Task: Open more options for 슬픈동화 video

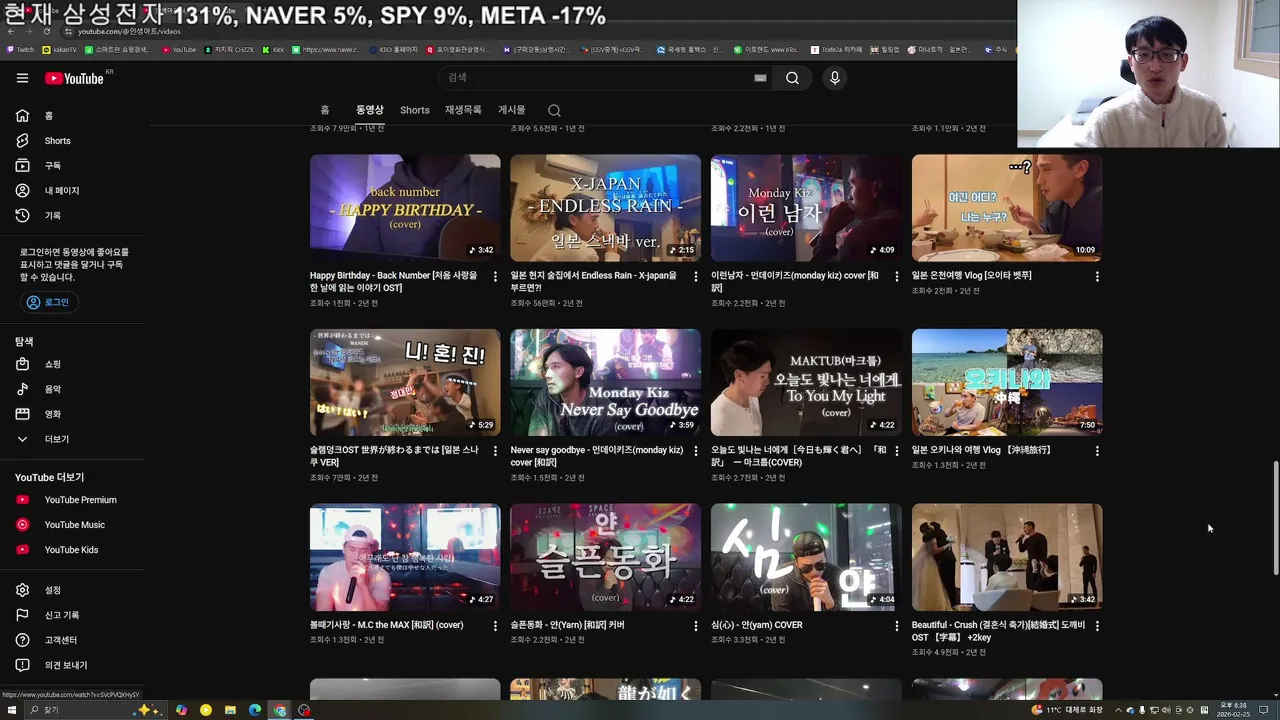Action: 696,626
